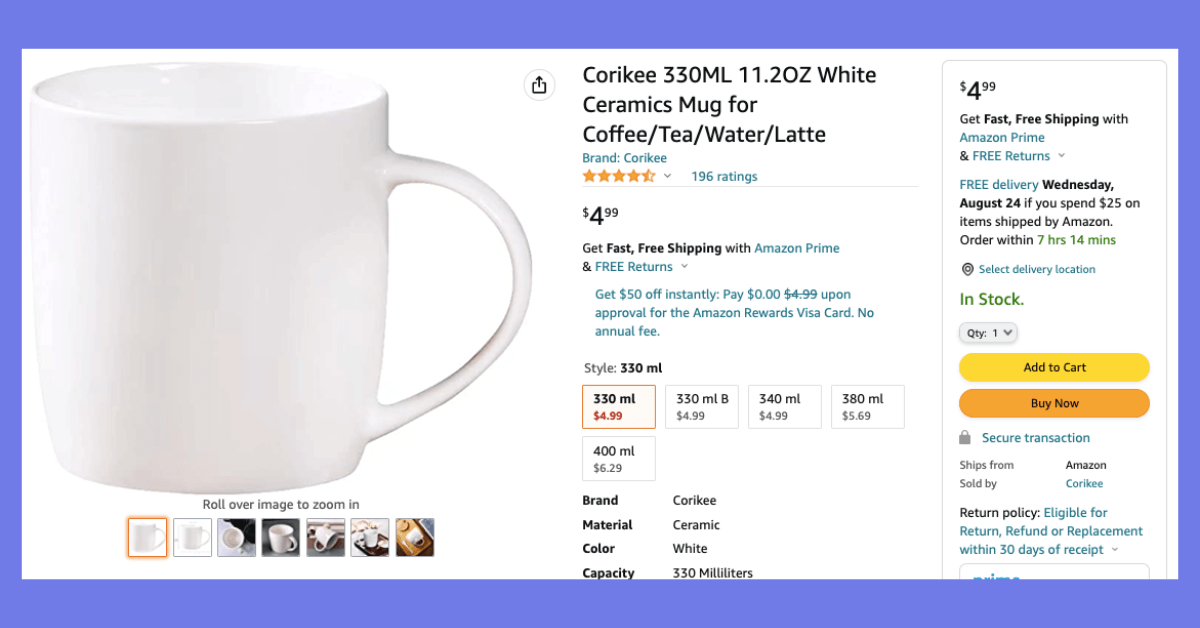Switch to the 330 ml B style option
1200x628 pixels.
coord(701,406)
